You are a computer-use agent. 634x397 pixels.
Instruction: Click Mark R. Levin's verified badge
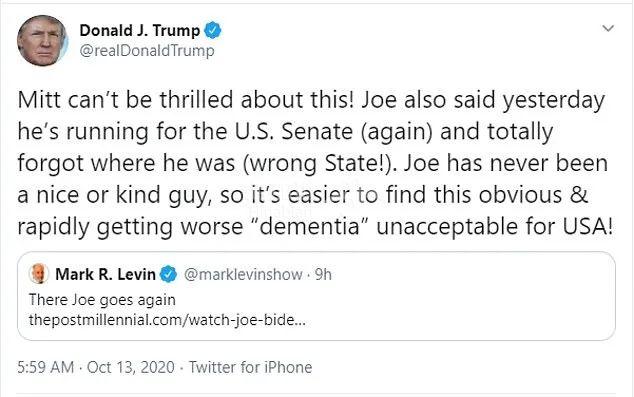[169, 274]
